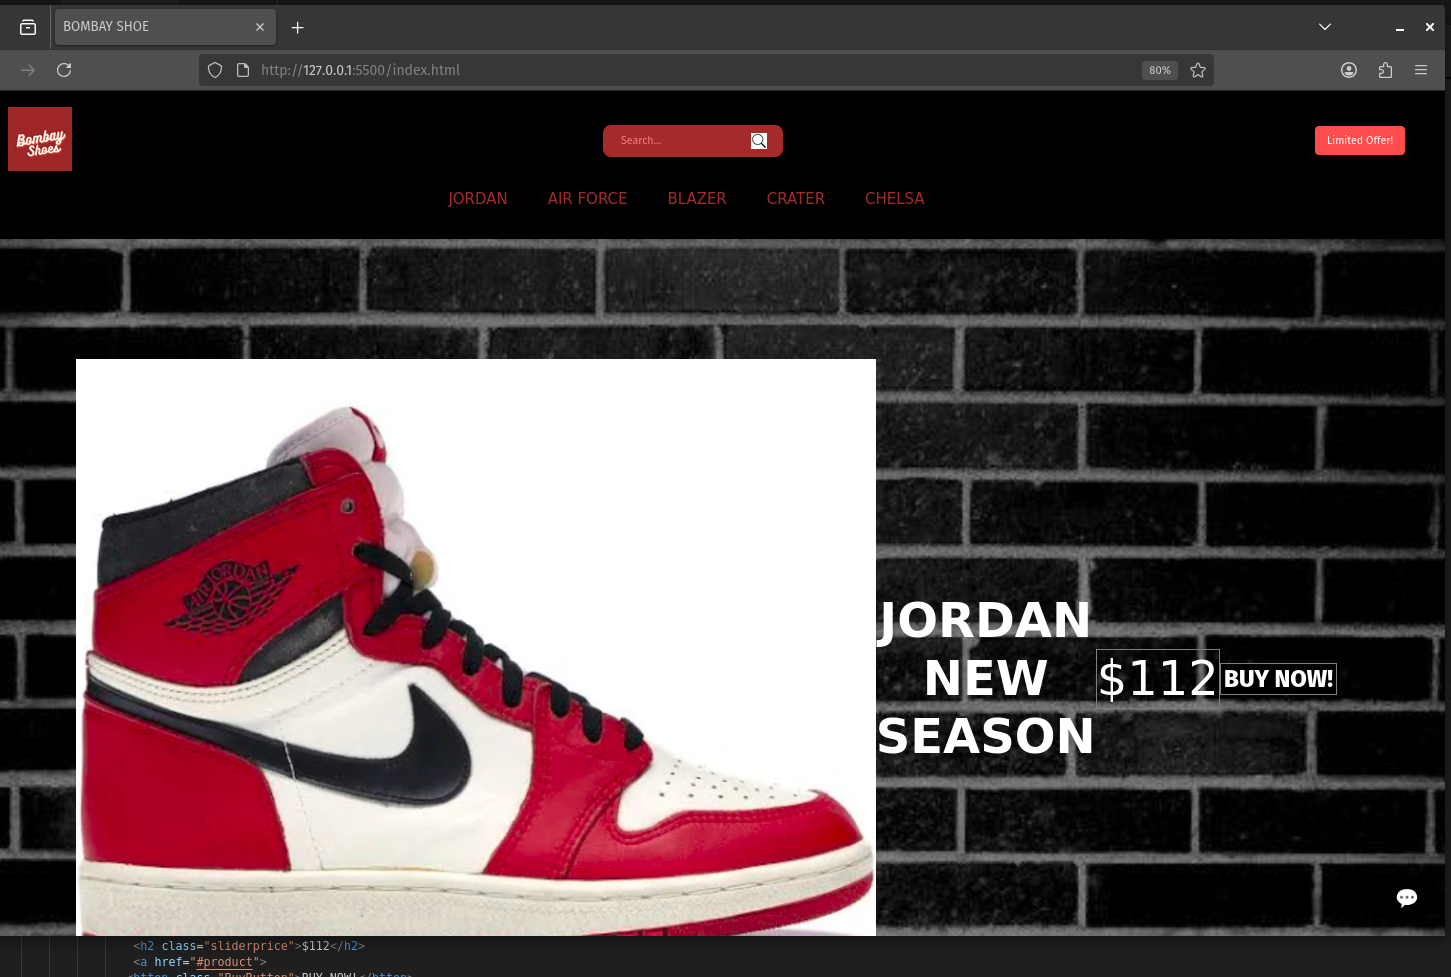The image size is (1451, 977).
Task: Open the recent browsing view icon
Action: tap(28, 27)
